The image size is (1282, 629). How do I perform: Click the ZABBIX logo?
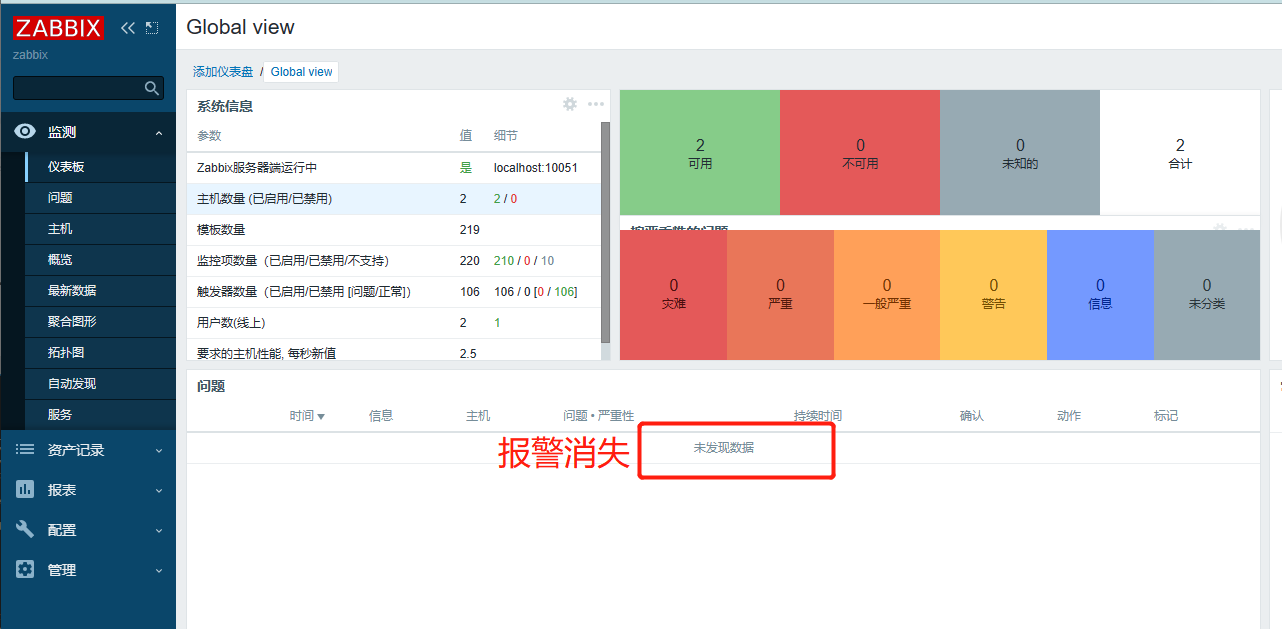58,28
